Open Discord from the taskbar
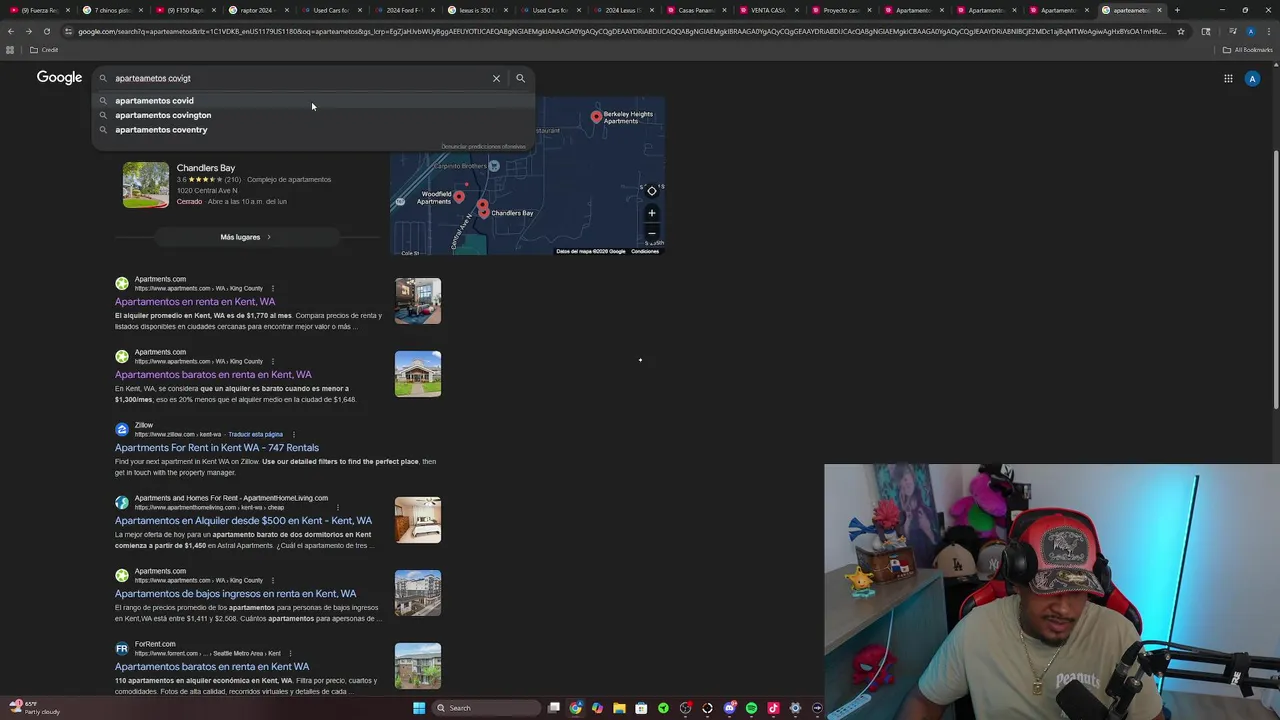This screenshot has width=1280, height=720. click(730, 708)
